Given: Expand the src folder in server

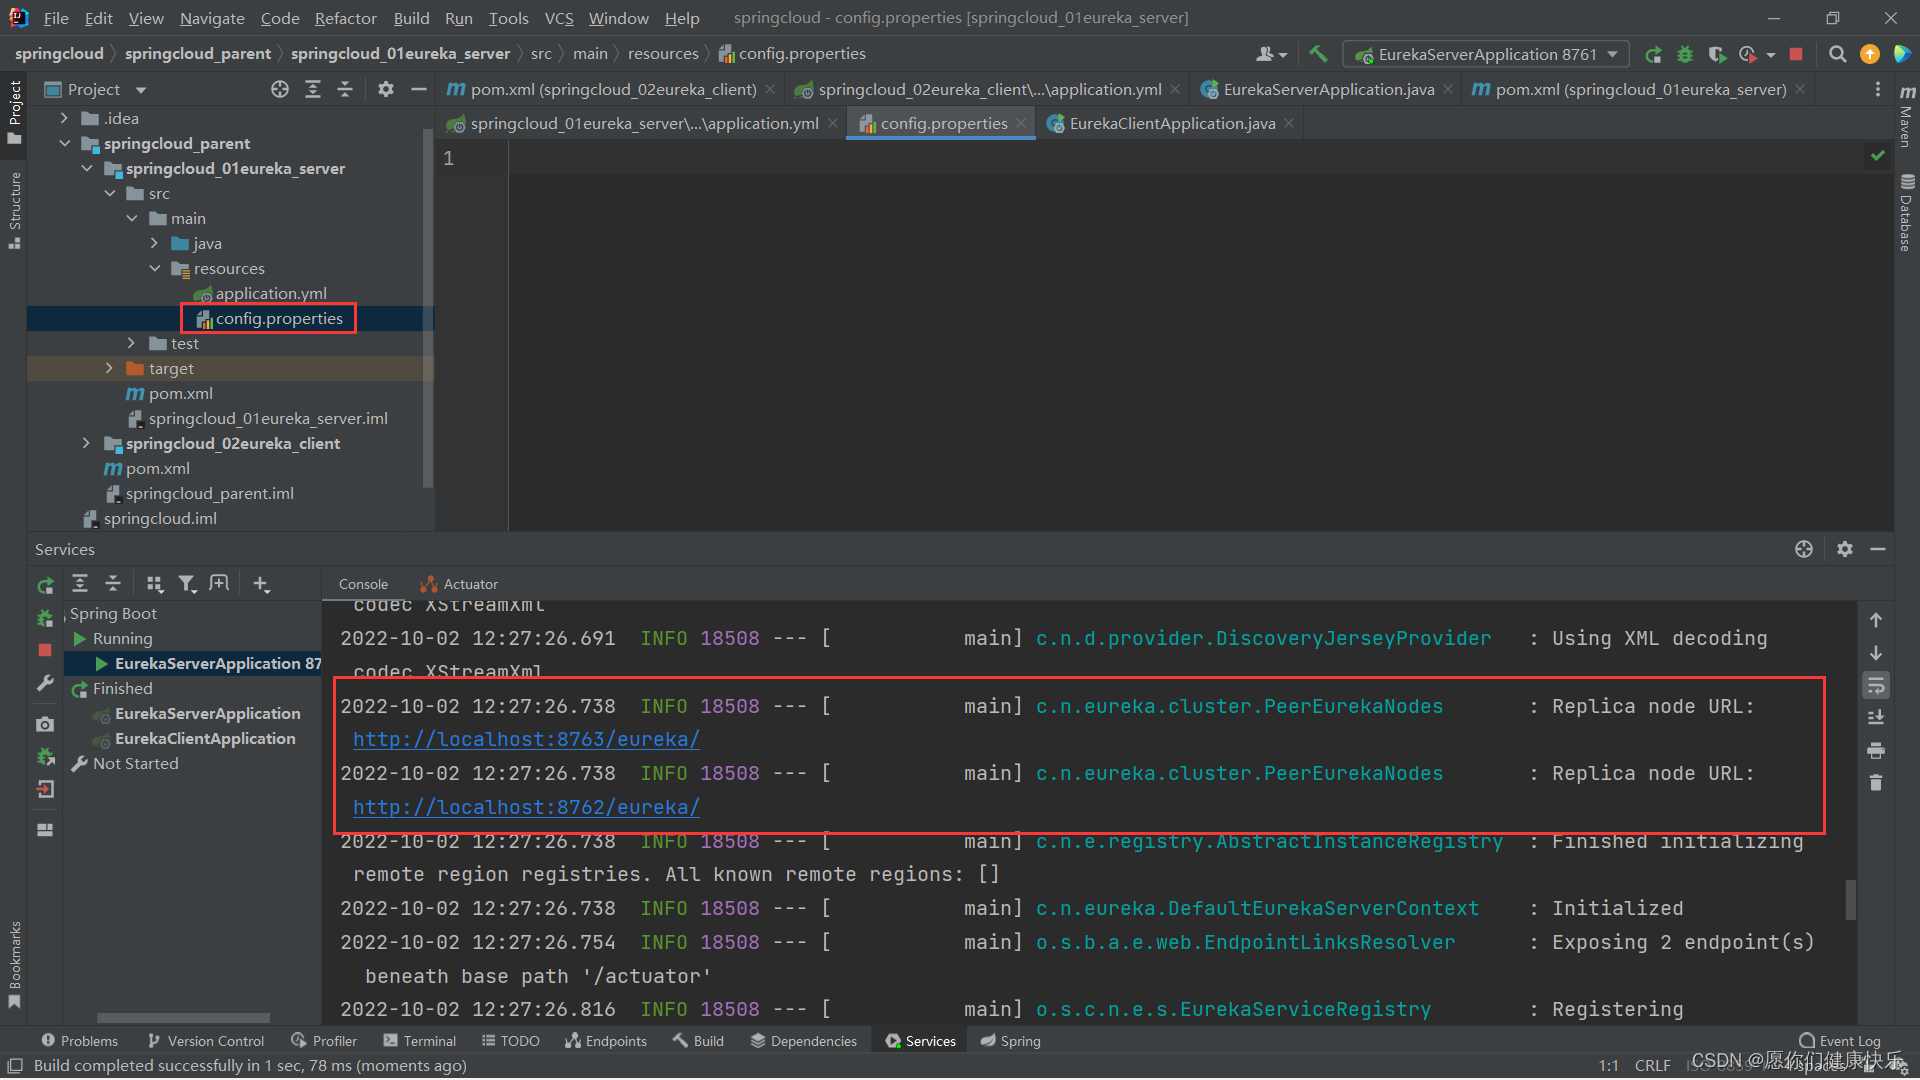Looking at the screenshot, I should click(112, 193).
